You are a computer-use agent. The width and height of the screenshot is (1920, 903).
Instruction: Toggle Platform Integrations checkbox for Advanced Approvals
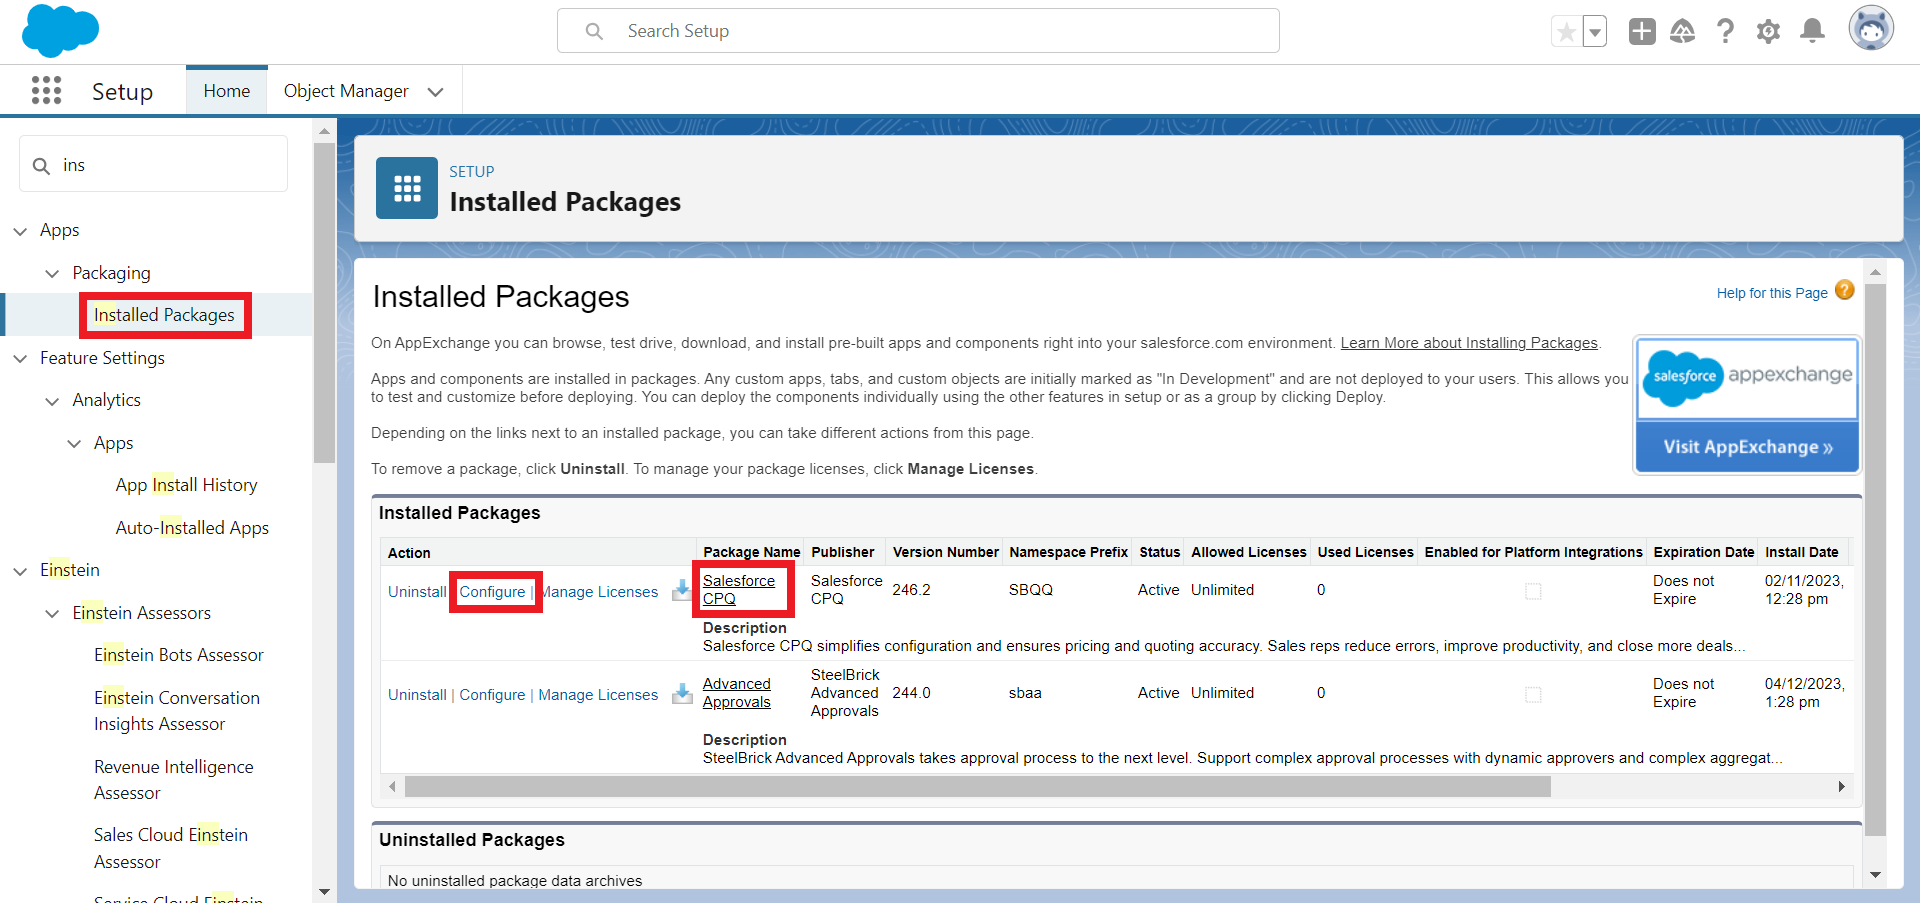pos(1533,694)
